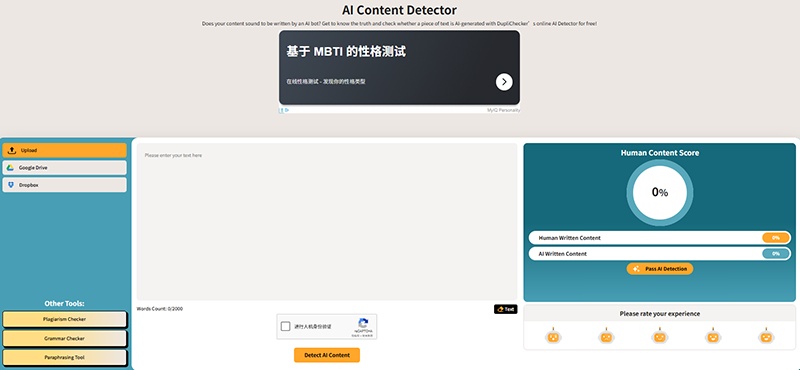Click the 'Please rate your experience' text
The image size is (800, 370).
click(660, 314)
